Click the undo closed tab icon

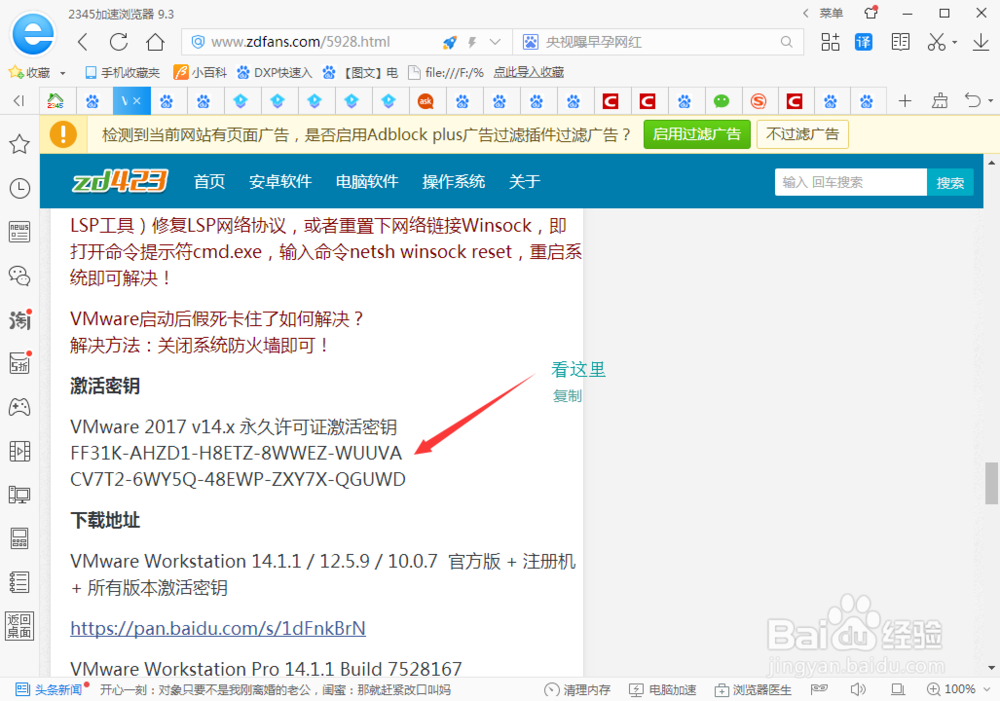tap(973, 101)
